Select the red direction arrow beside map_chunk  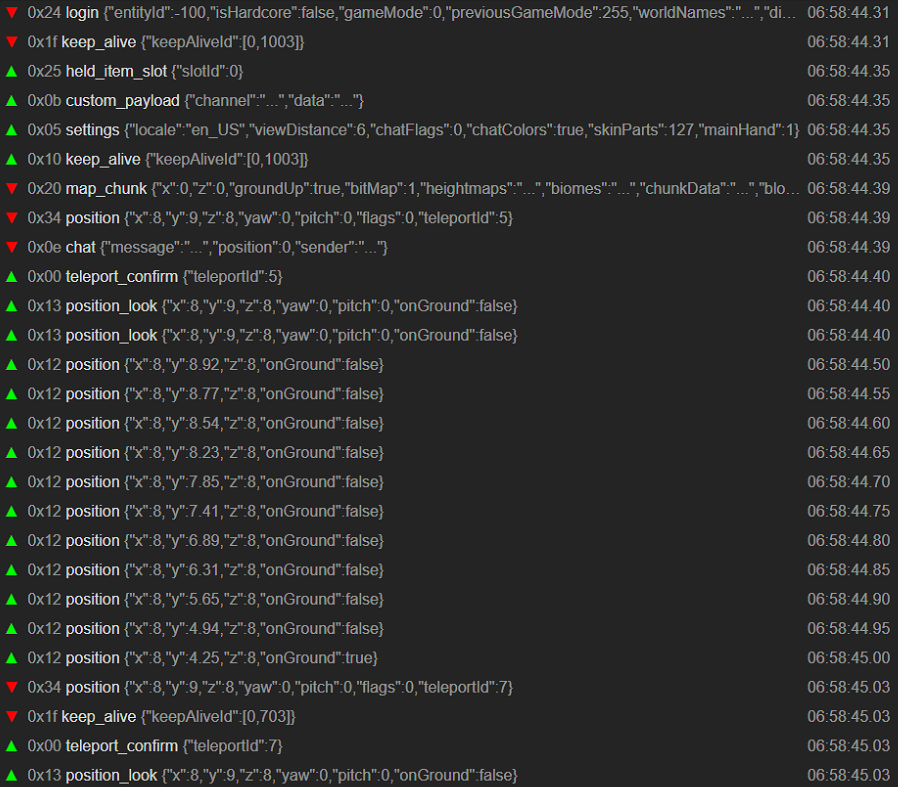click(x=11, y=188)
